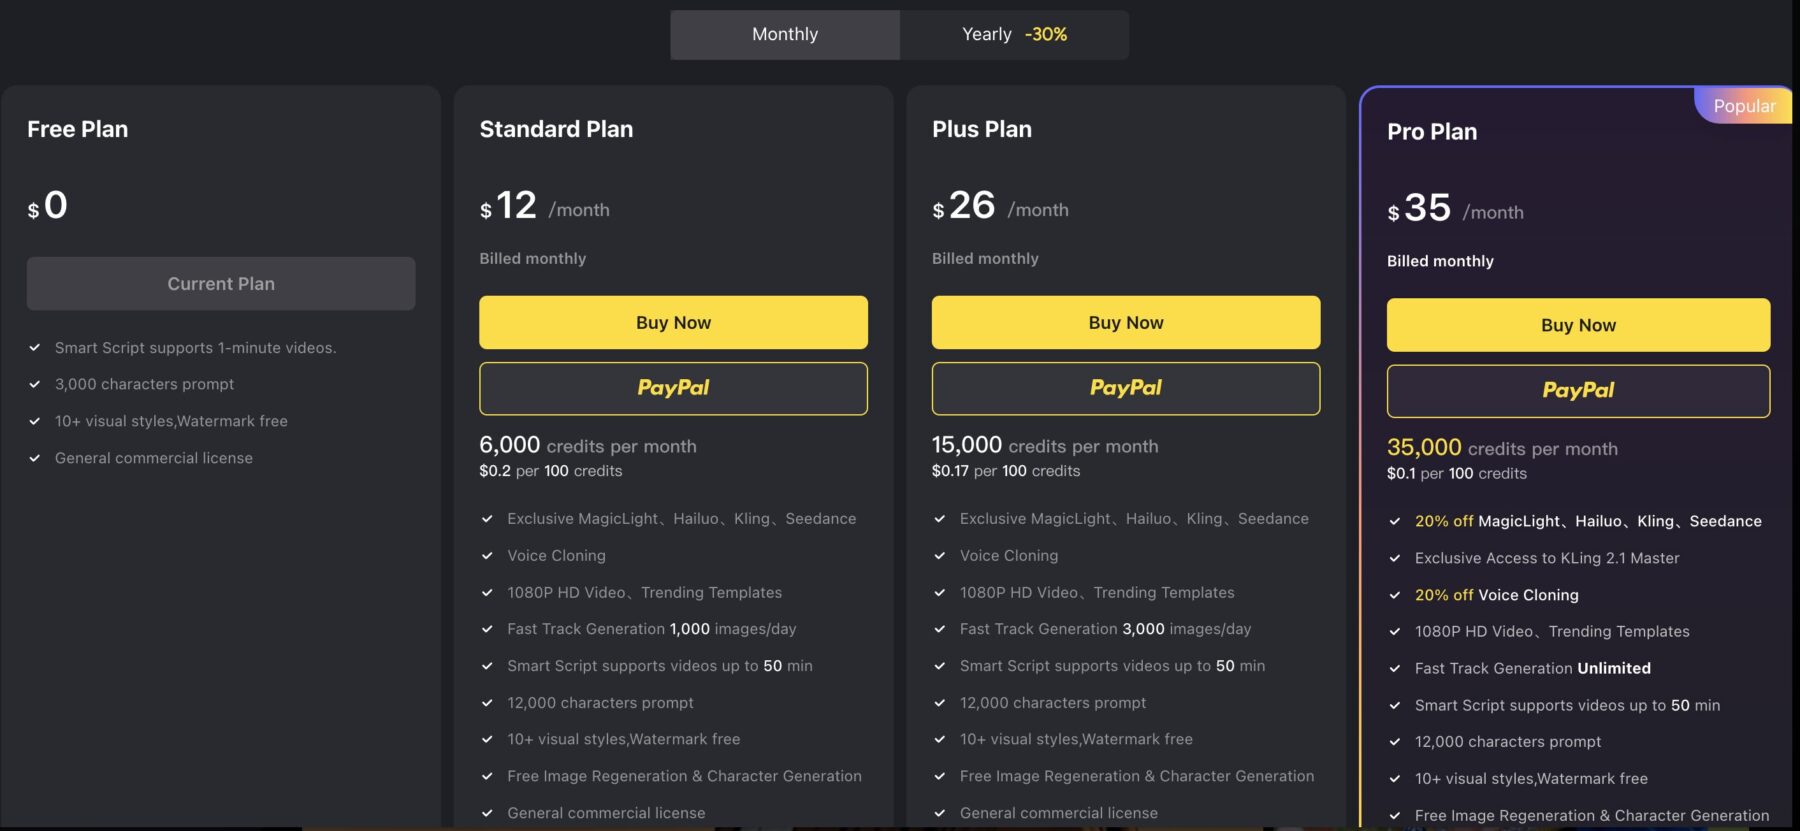Click checkmark beside Free Plan General commercial license
This screenshot has width=1800, height=831.
click(35, 458)
